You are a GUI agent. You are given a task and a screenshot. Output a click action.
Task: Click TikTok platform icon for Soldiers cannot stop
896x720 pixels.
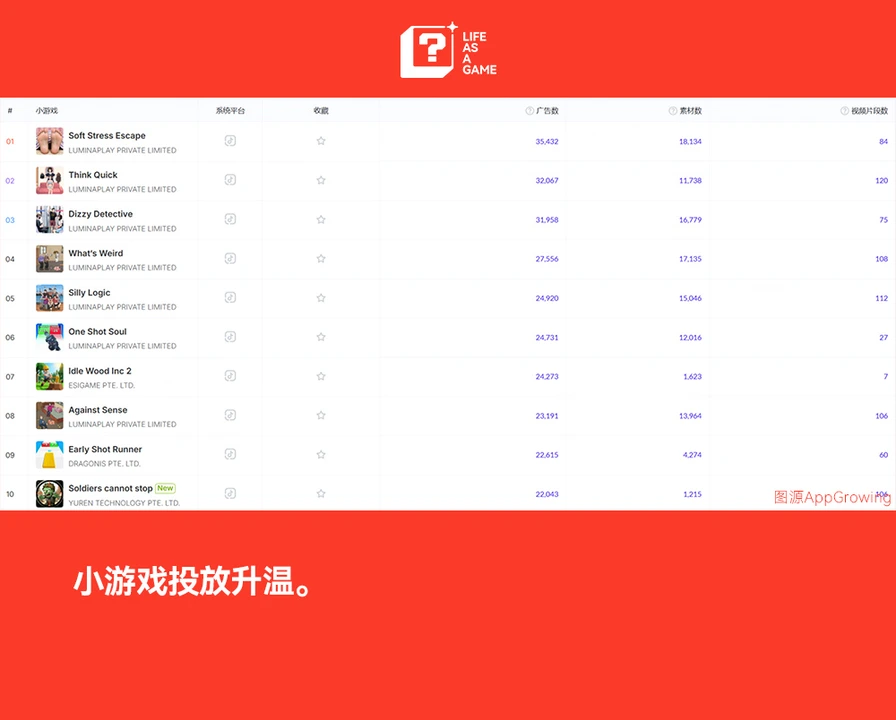pyautogui.click(x=230, y=493)
